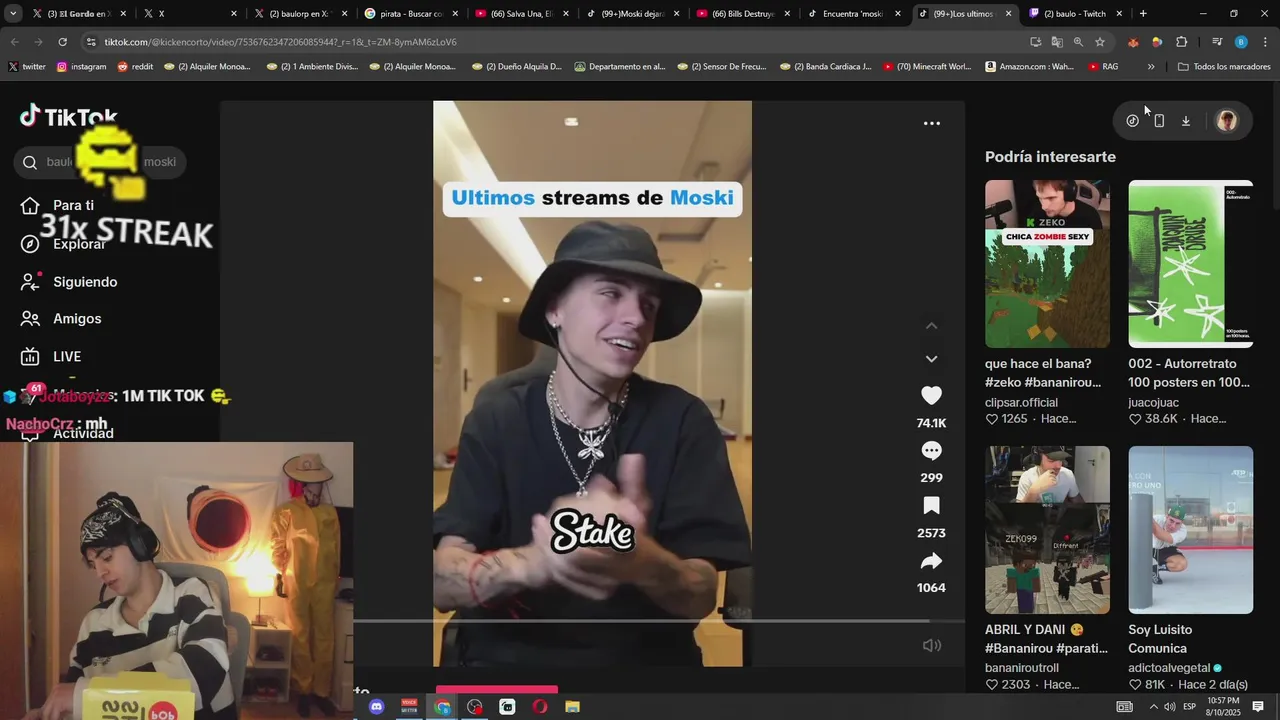Open the Chrome profile avatar button
Image resolution: width=1280 pixels, height=720 pixels.
click(1241, 42)
